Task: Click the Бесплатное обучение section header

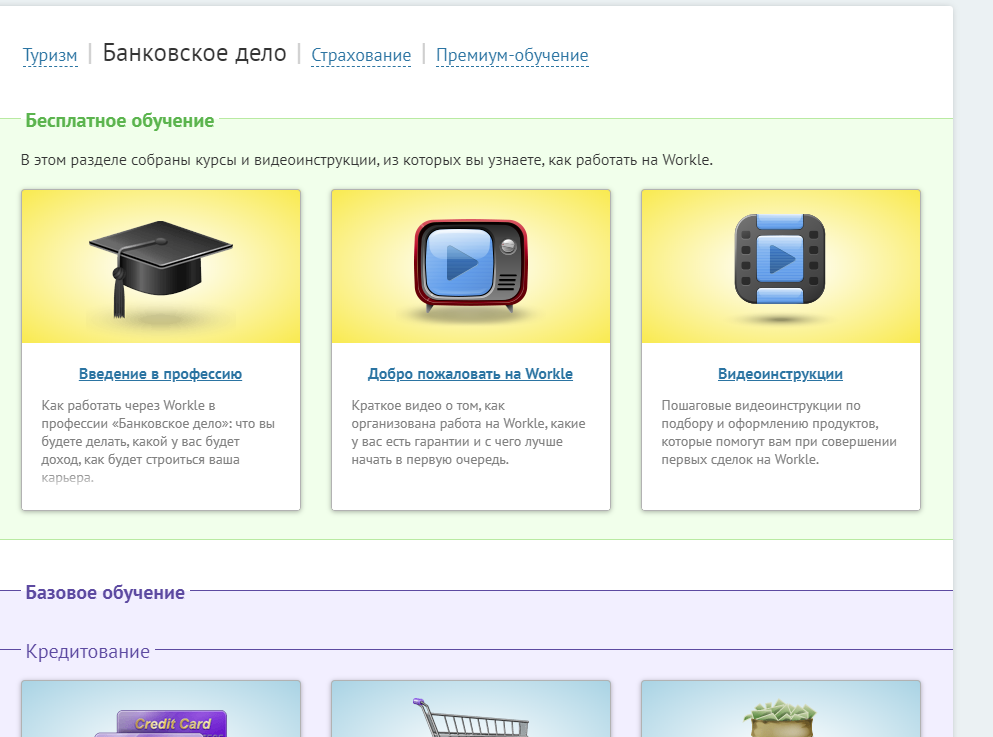Action: (120, 120)
